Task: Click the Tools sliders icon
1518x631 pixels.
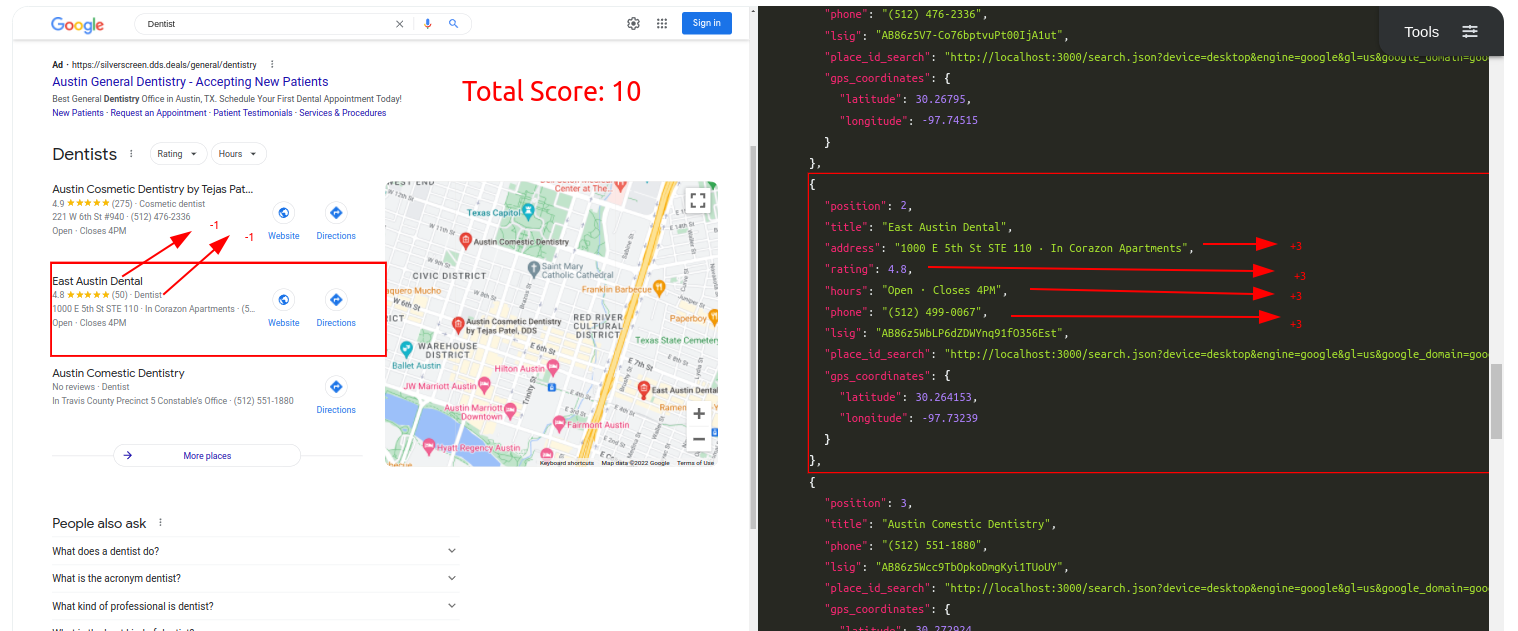Action: point(1470,32)
